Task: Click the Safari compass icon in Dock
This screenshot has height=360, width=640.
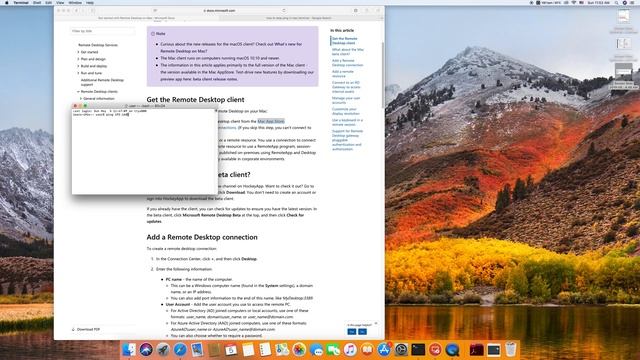Action: [x=180, y=350]
